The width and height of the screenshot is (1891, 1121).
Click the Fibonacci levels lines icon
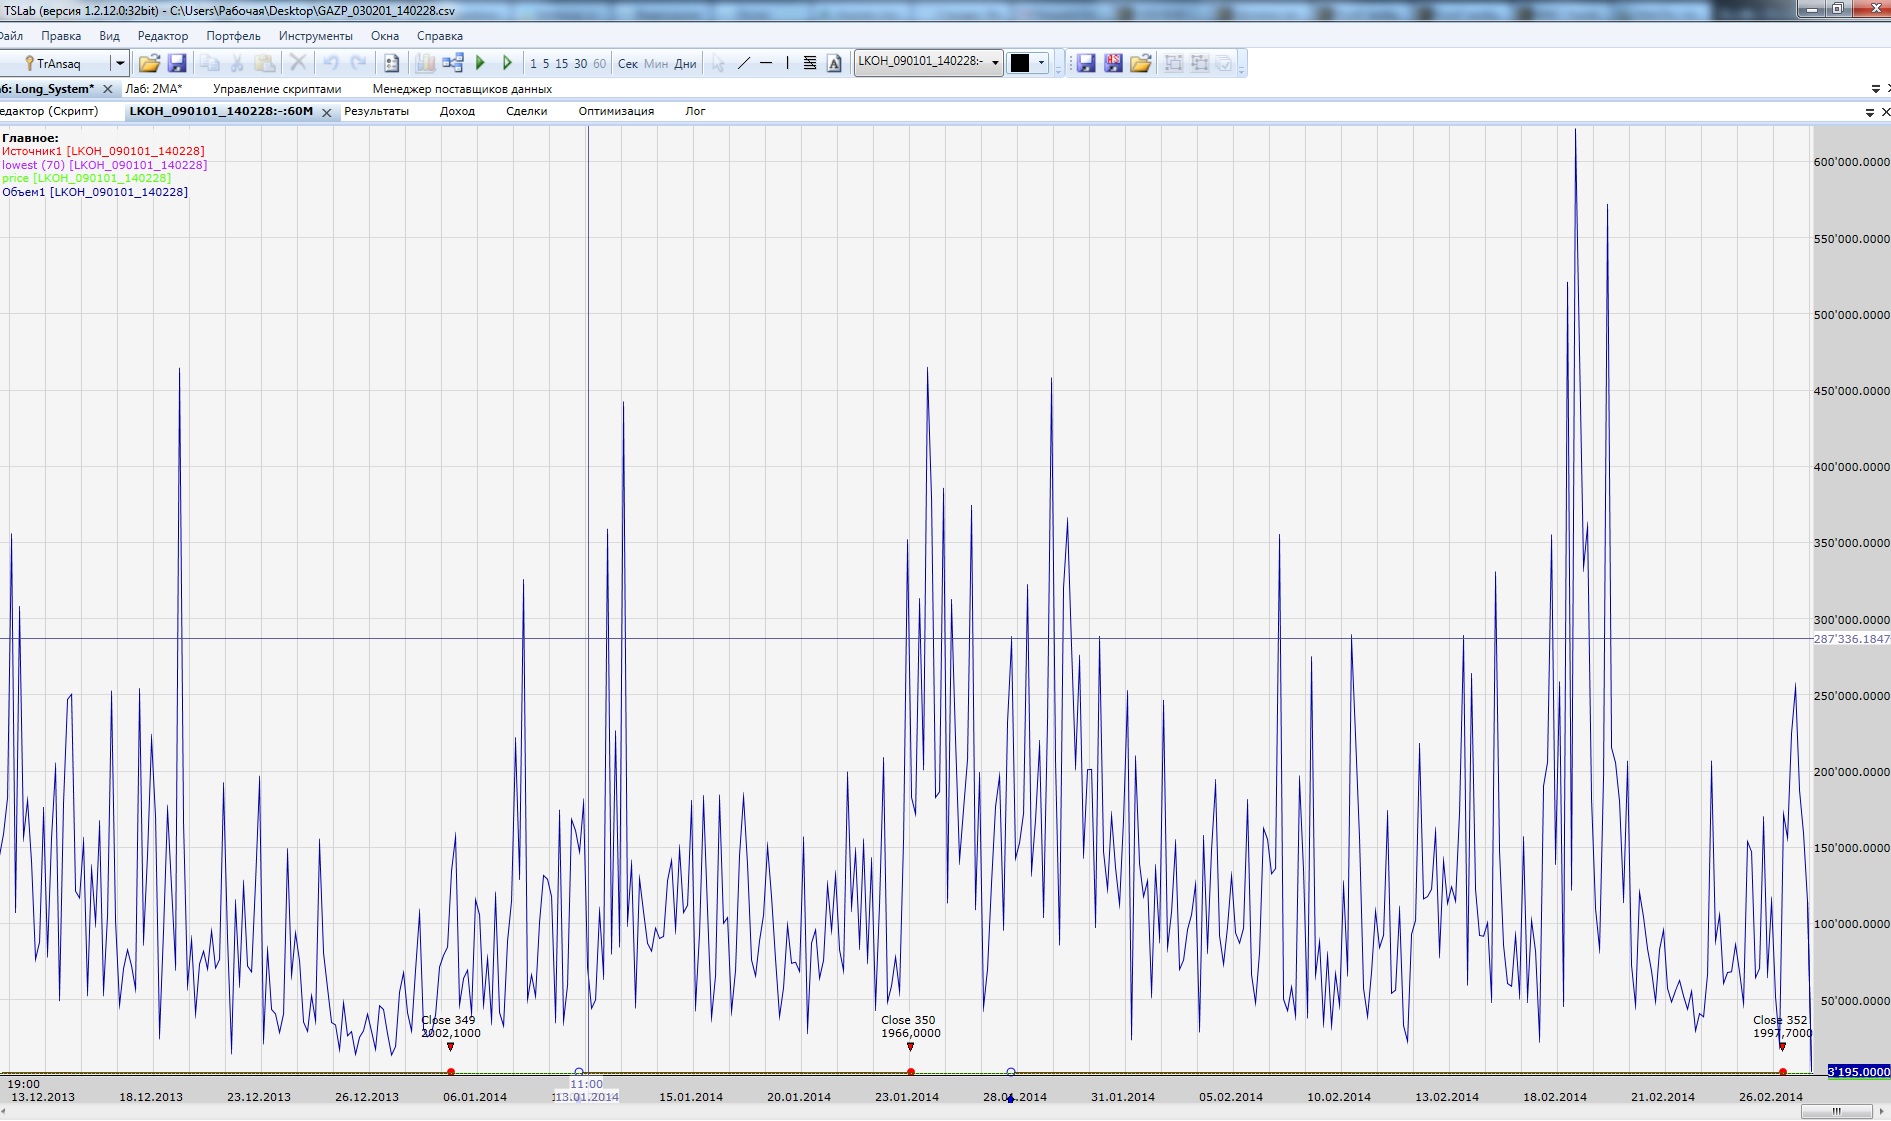tap(810, 63)
